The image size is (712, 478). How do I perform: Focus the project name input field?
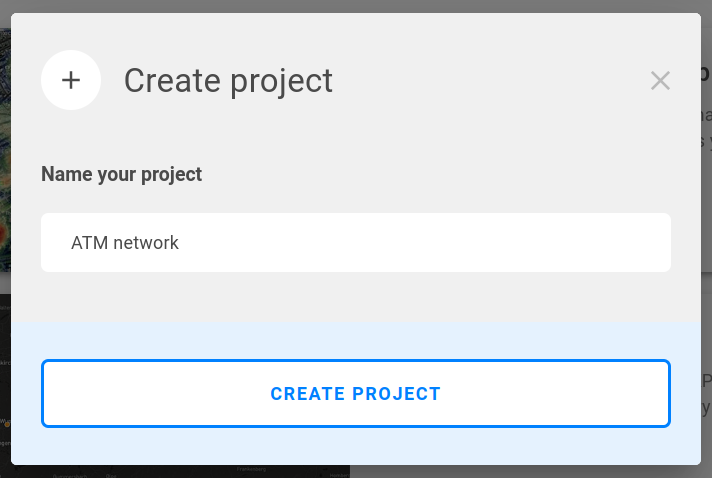point(355,242)
